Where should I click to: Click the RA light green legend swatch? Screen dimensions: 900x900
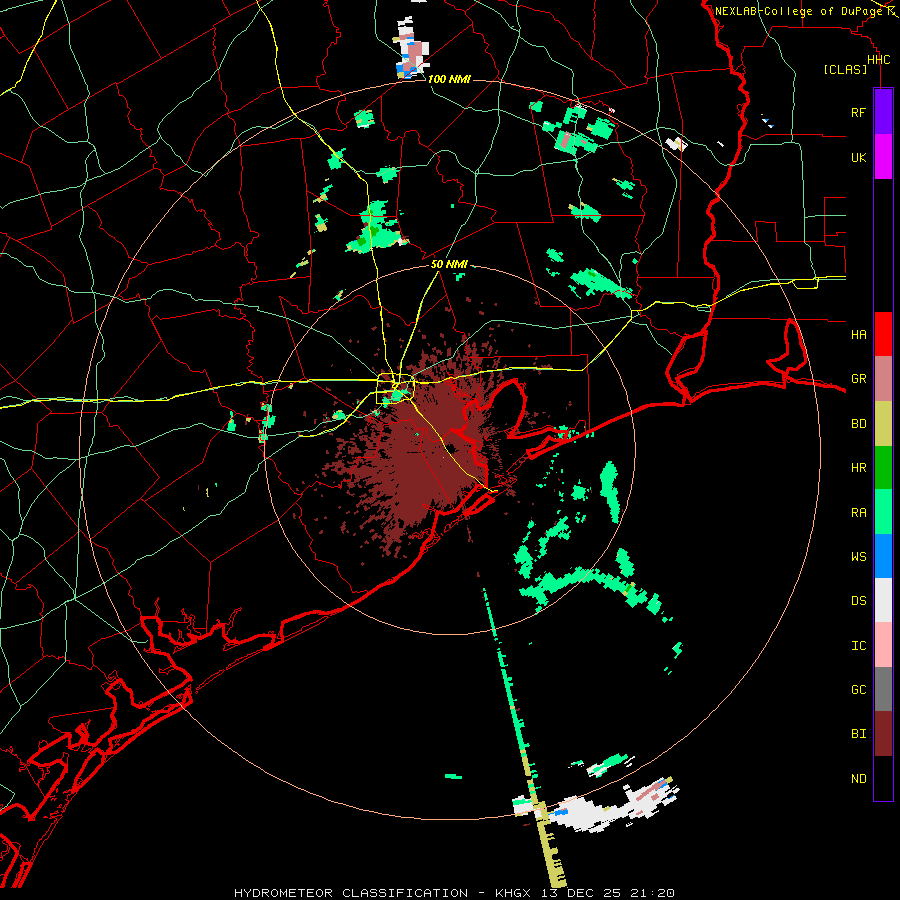point(883,512)
